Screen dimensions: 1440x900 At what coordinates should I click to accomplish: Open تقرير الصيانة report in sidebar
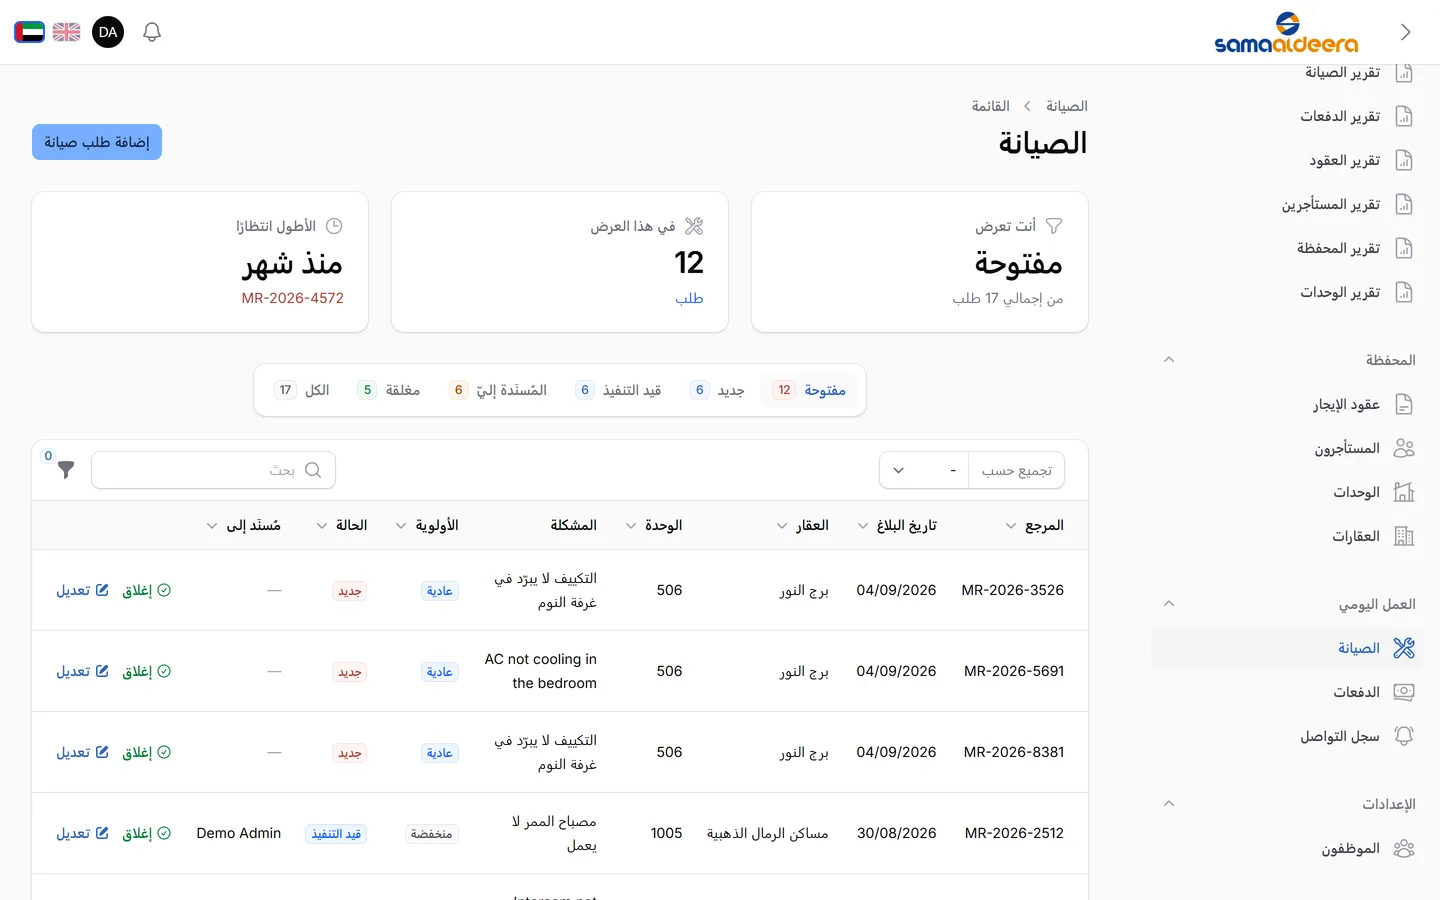1358,73
